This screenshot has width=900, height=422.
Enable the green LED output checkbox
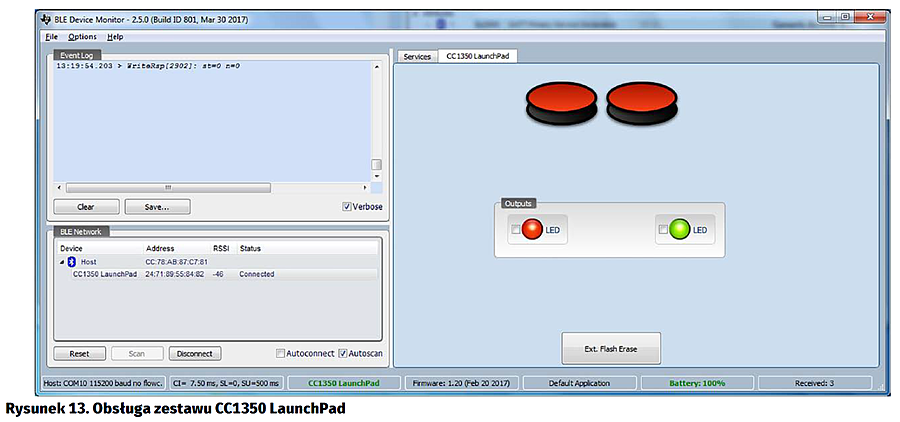click(x=663, y=230)
